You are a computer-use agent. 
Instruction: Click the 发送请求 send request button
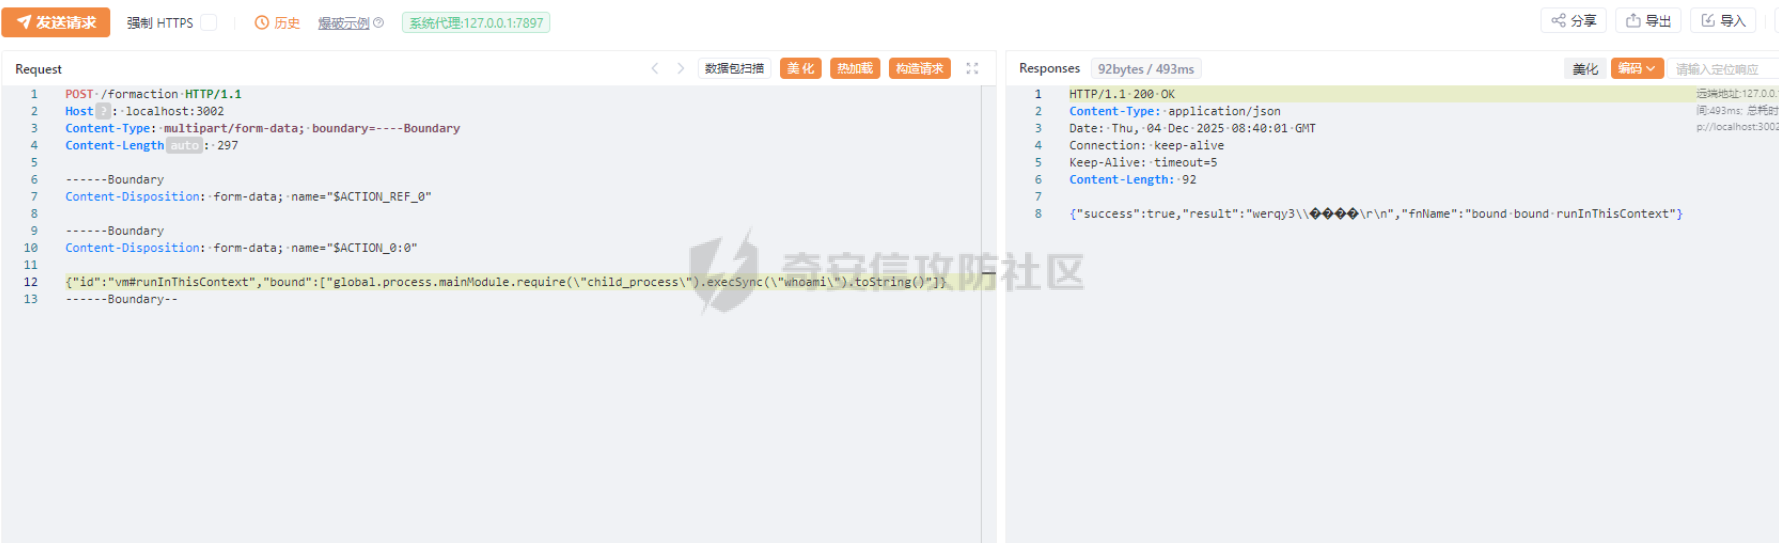pyautogui.click(x=56, y=22)
